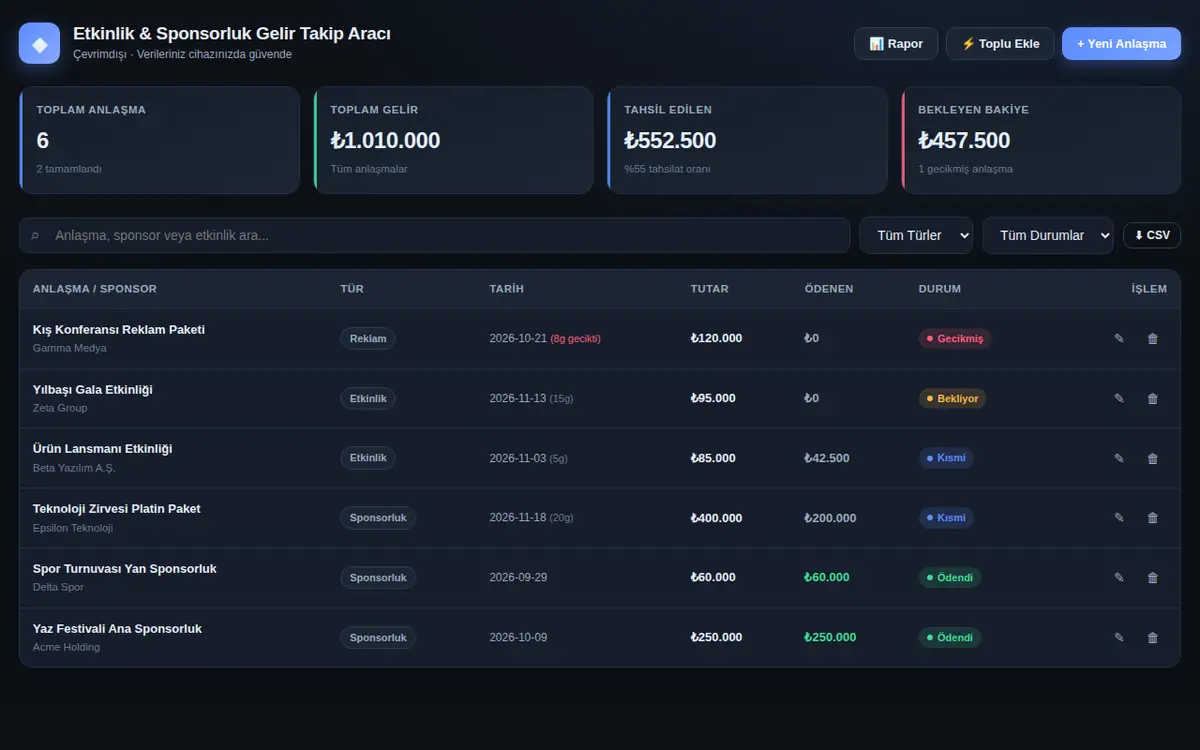
Task: Click the Toplu Ekle bulk add button
Action: coord(1000,44)
